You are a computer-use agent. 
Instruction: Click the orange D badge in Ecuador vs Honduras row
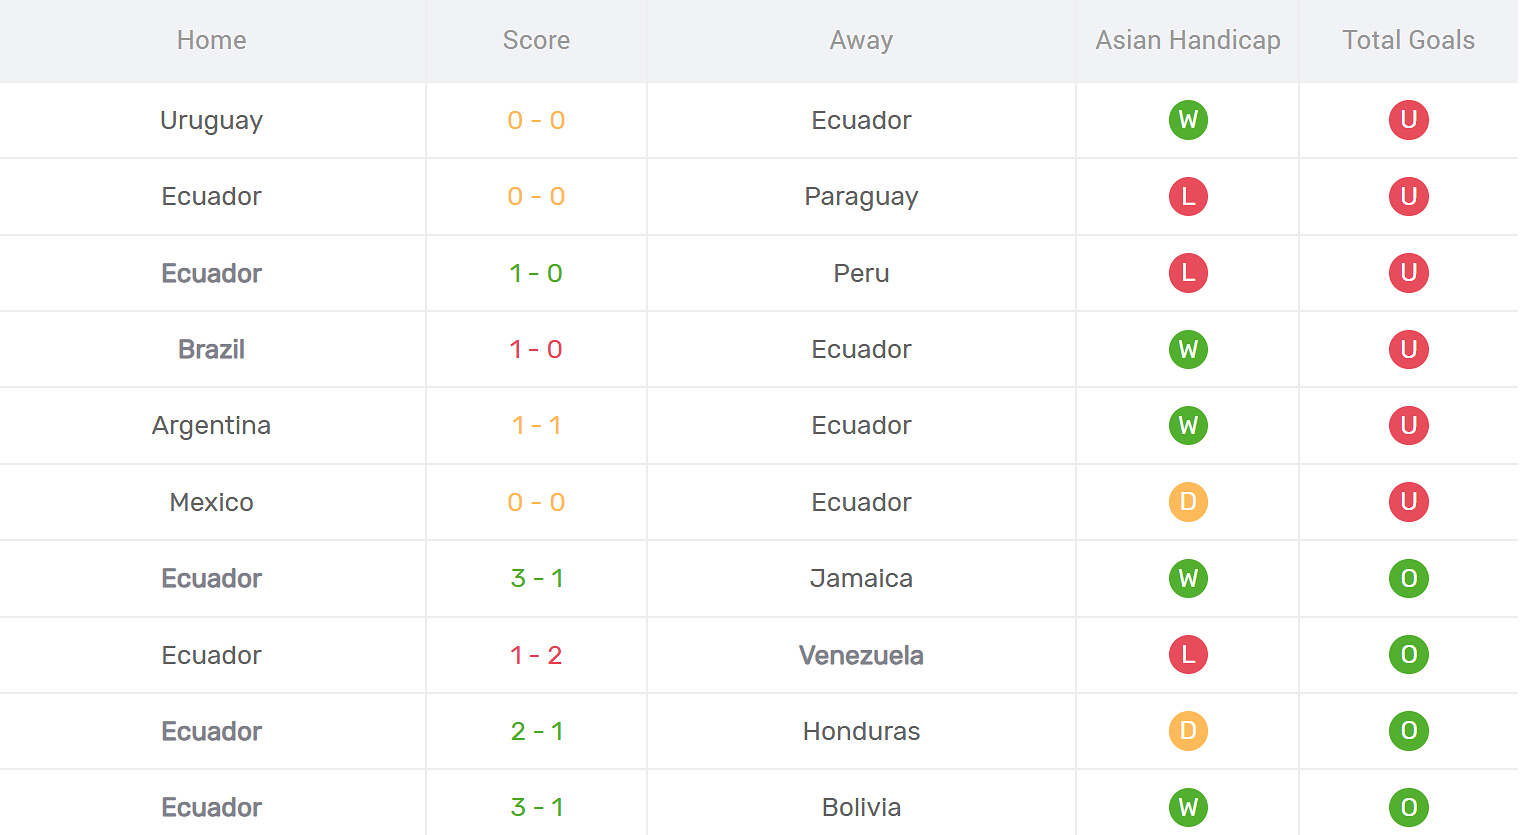(x=1188, y=731)
